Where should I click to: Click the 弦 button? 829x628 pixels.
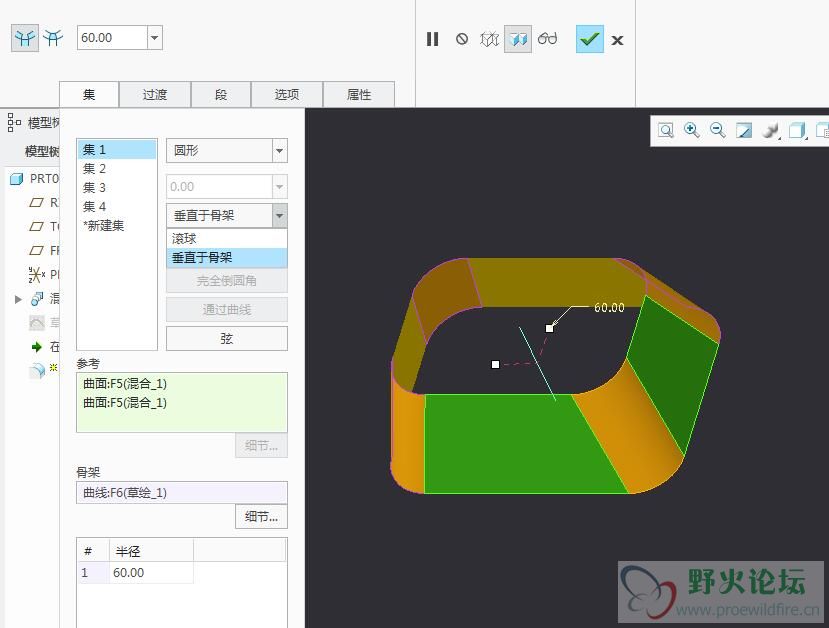(x=227, y=338)
